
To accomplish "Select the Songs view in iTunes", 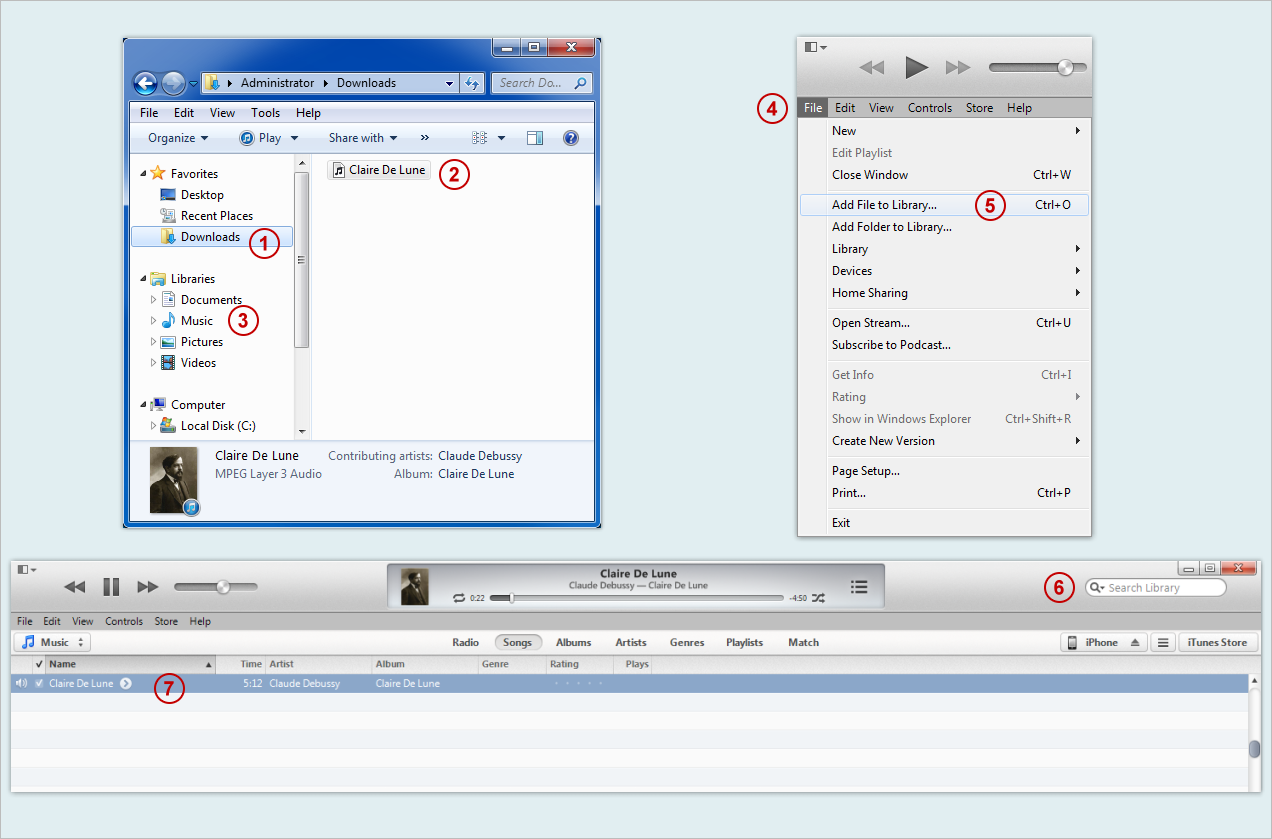I will [x=517, y=643].
